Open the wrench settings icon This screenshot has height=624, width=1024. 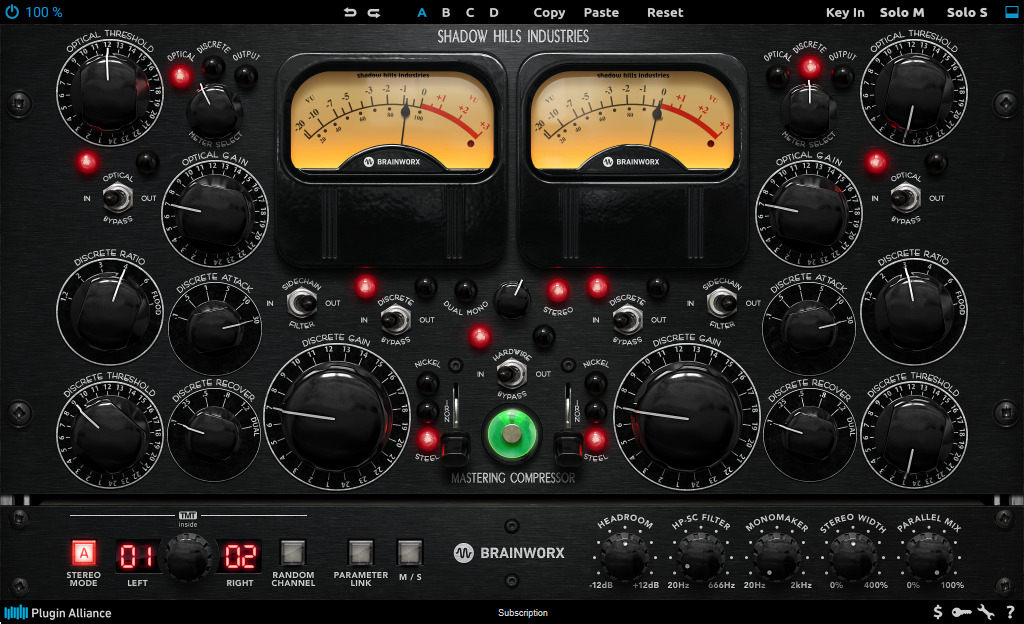pos(986,612)
